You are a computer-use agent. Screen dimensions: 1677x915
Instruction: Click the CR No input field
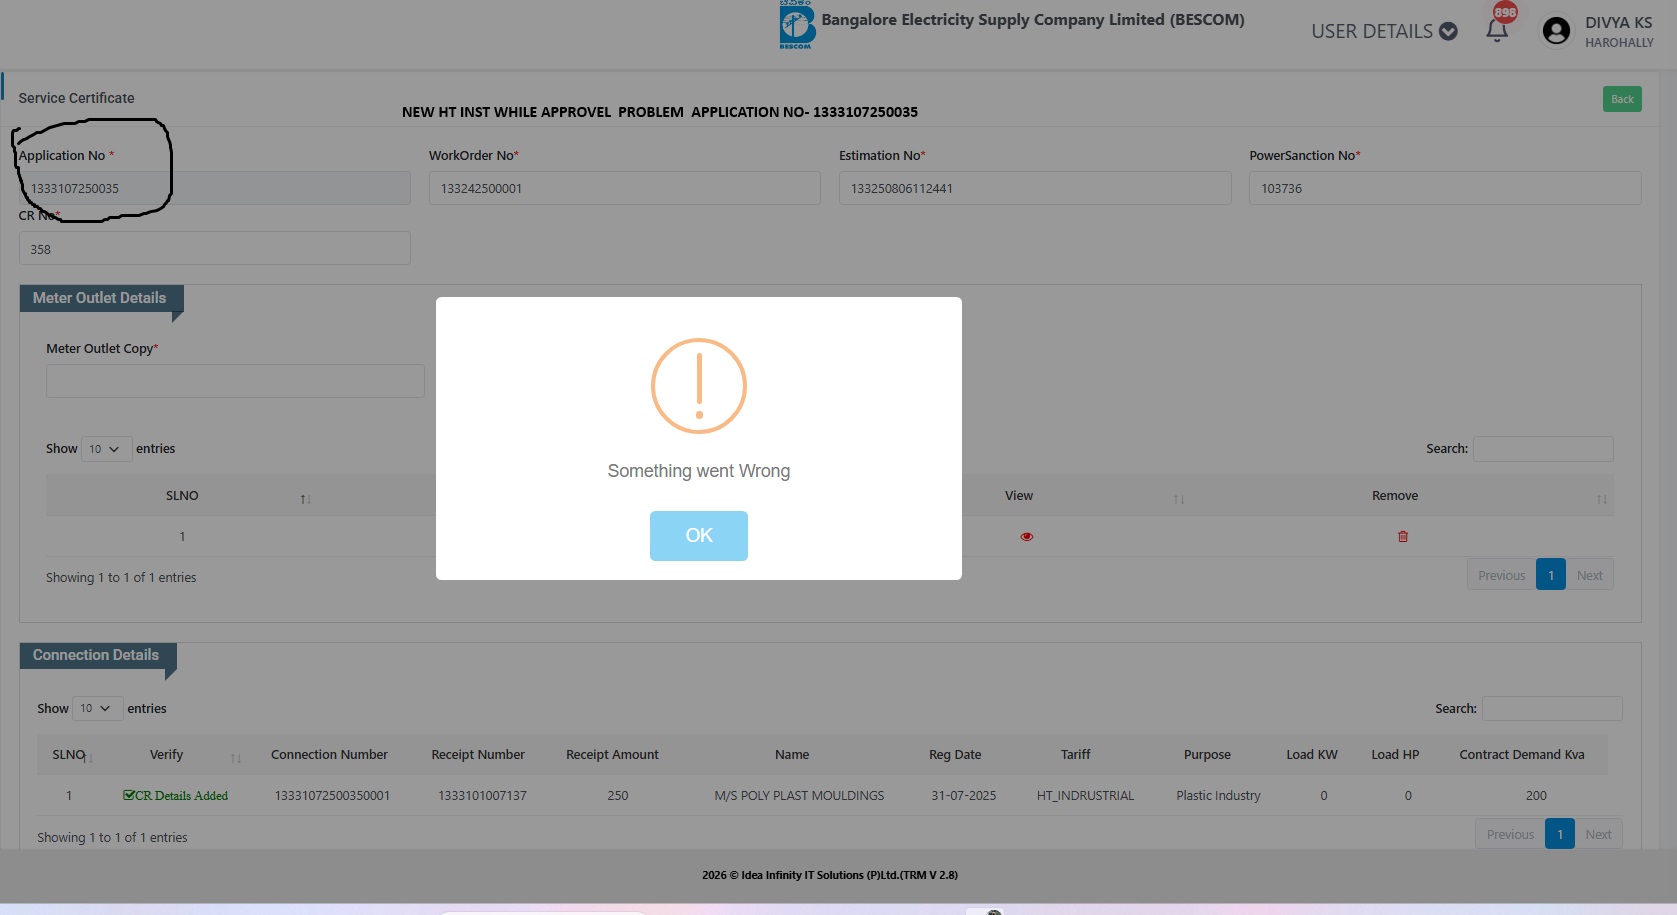(x=215, y=249)
